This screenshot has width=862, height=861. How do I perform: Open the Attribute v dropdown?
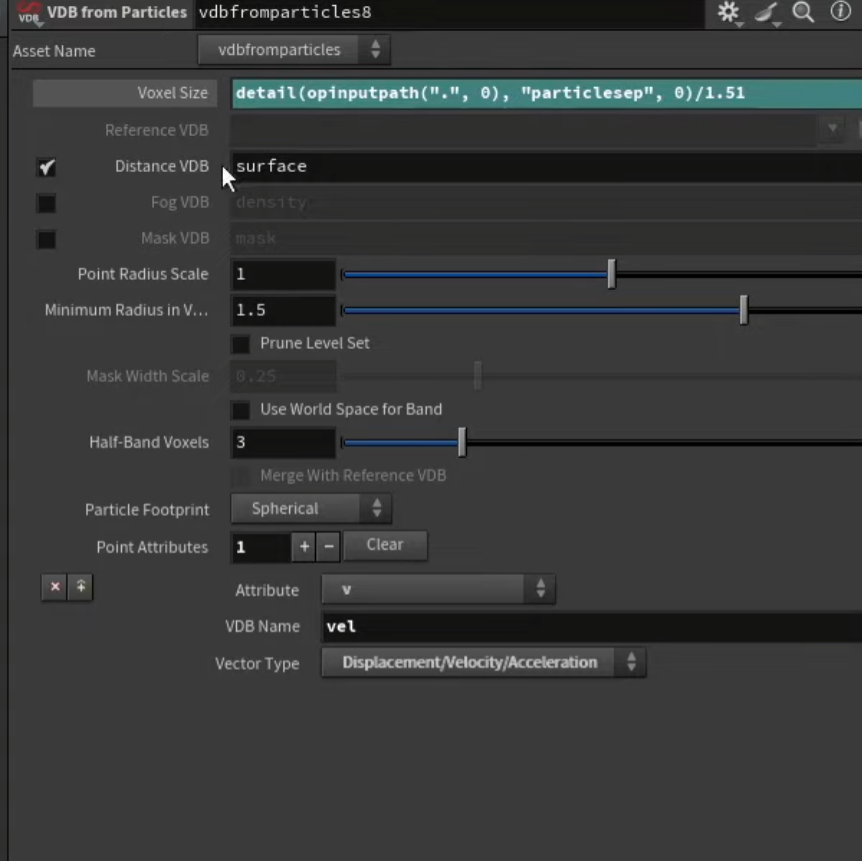pos(438,589)
